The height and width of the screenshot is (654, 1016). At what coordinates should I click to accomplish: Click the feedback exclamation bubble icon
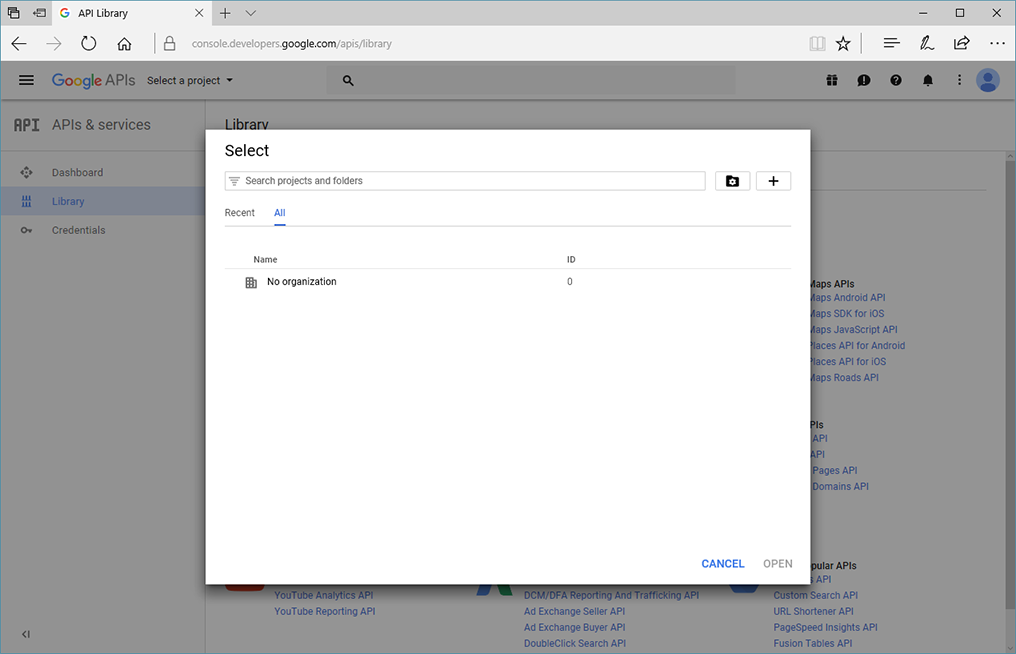point(864,80)
